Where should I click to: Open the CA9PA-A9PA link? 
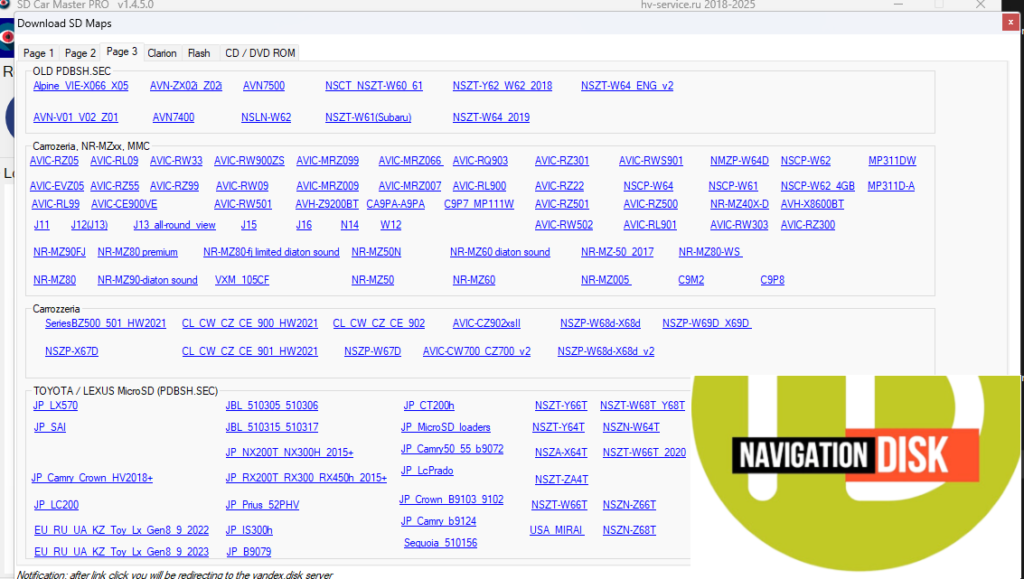click(x=395, y=204)
